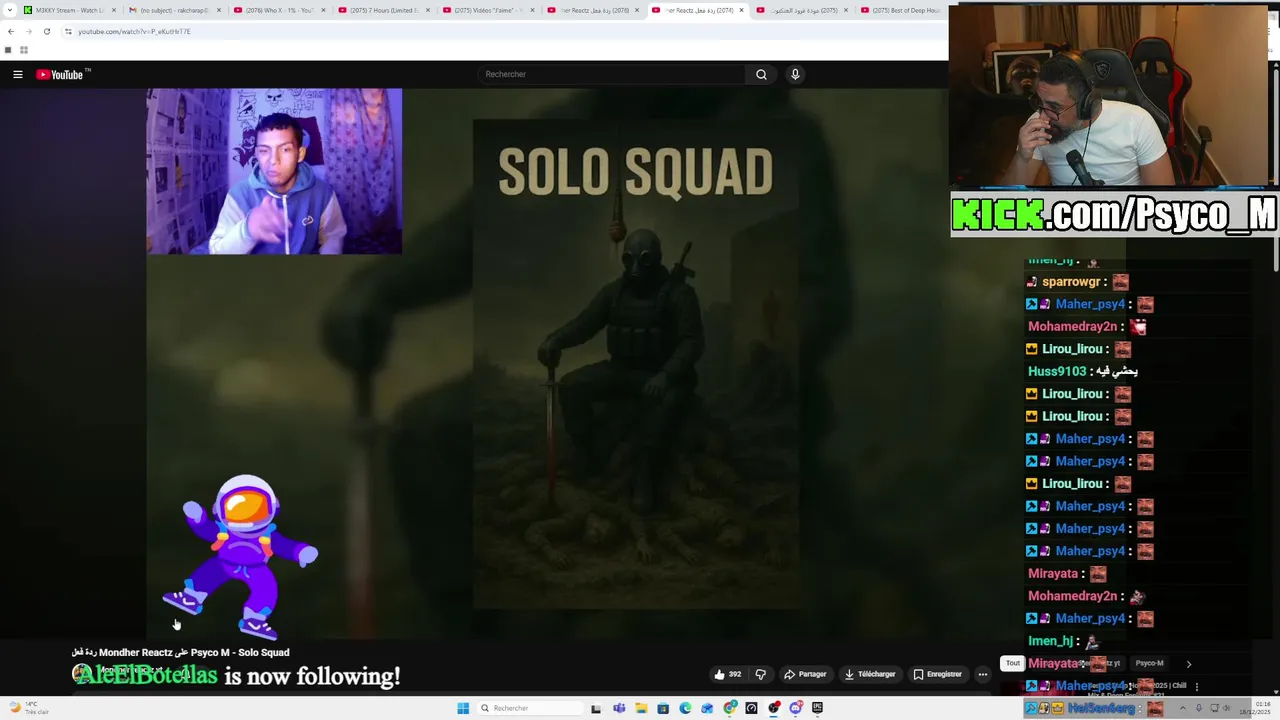
Task: Select the Tout filter chip
Action: 1013,663
